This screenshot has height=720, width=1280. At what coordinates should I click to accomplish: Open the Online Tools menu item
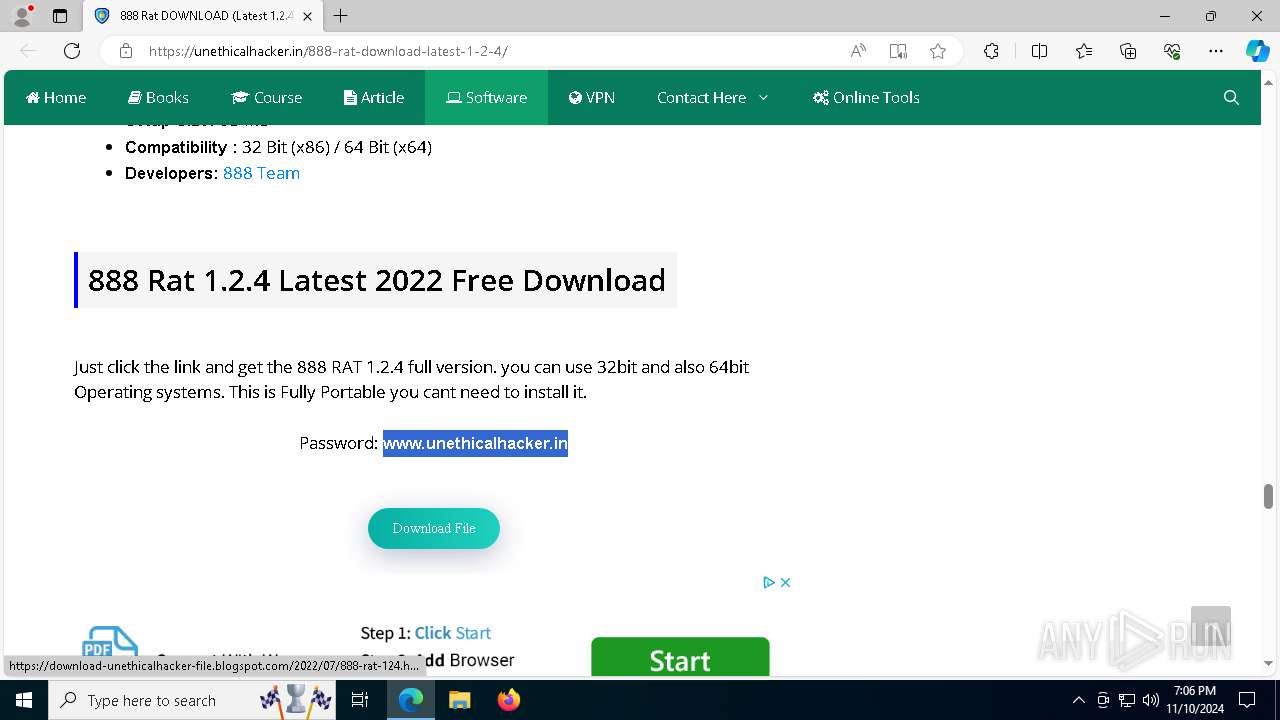click(866, 97)
